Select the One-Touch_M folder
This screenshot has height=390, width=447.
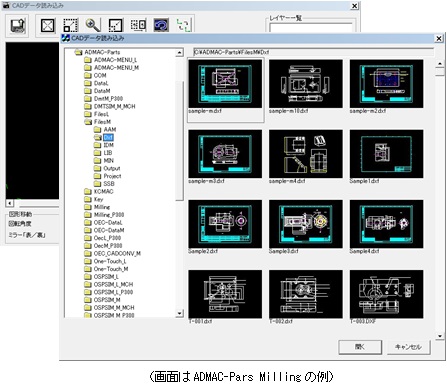click(x=111, y=269)
